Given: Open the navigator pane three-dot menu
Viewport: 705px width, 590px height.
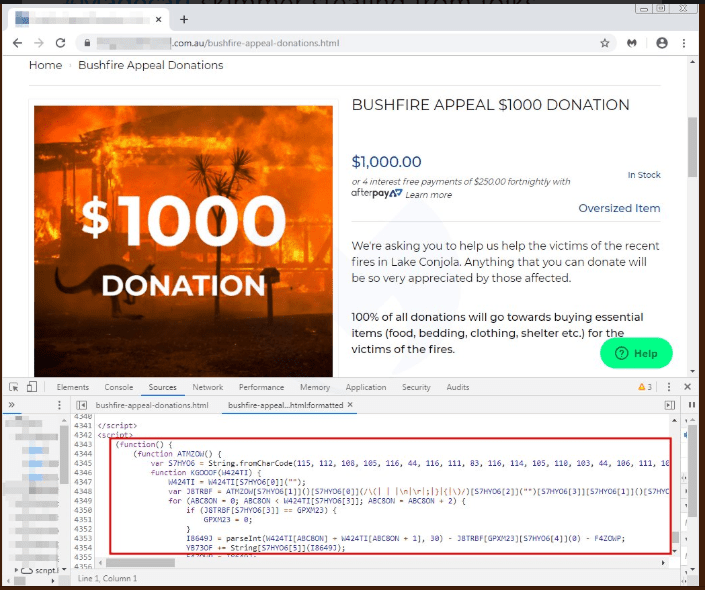Looking at the screenshot, I should click(x=59, y=405).
